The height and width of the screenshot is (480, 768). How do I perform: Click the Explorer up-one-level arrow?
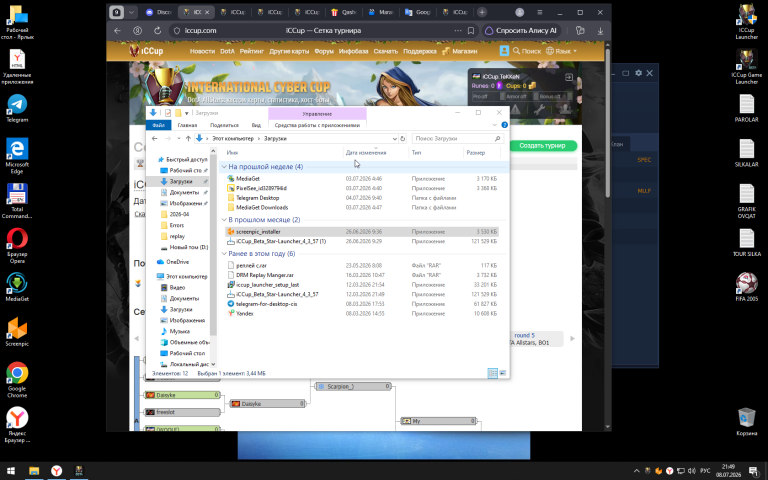(x=188, y=139)
